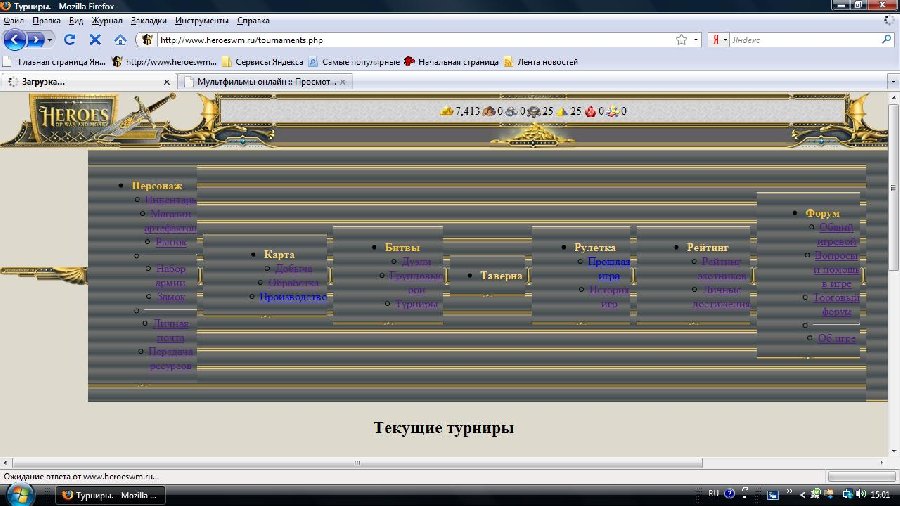Open the browser Home page icon
The image size is (900, 506).
120,40
